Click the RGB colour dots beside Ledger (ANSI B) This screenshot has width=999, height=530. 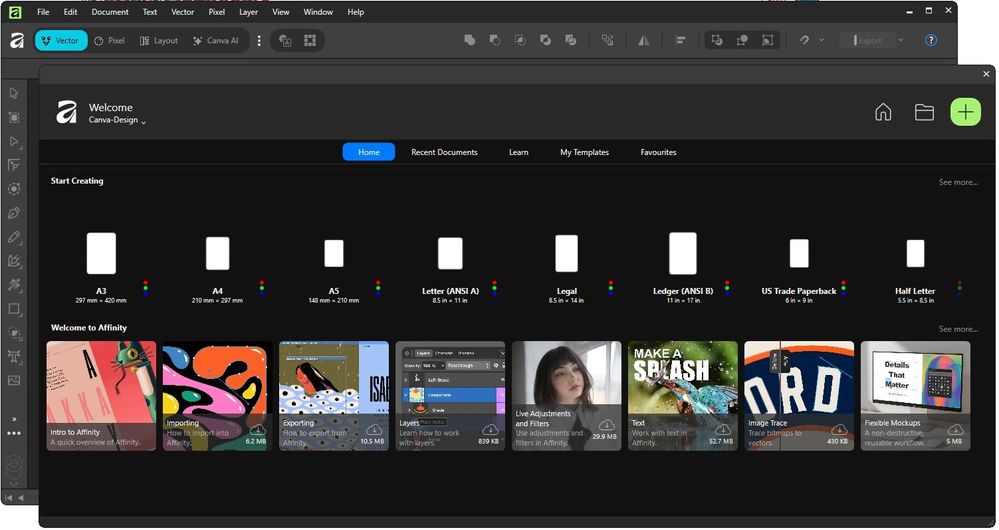[x=727, y=288]
